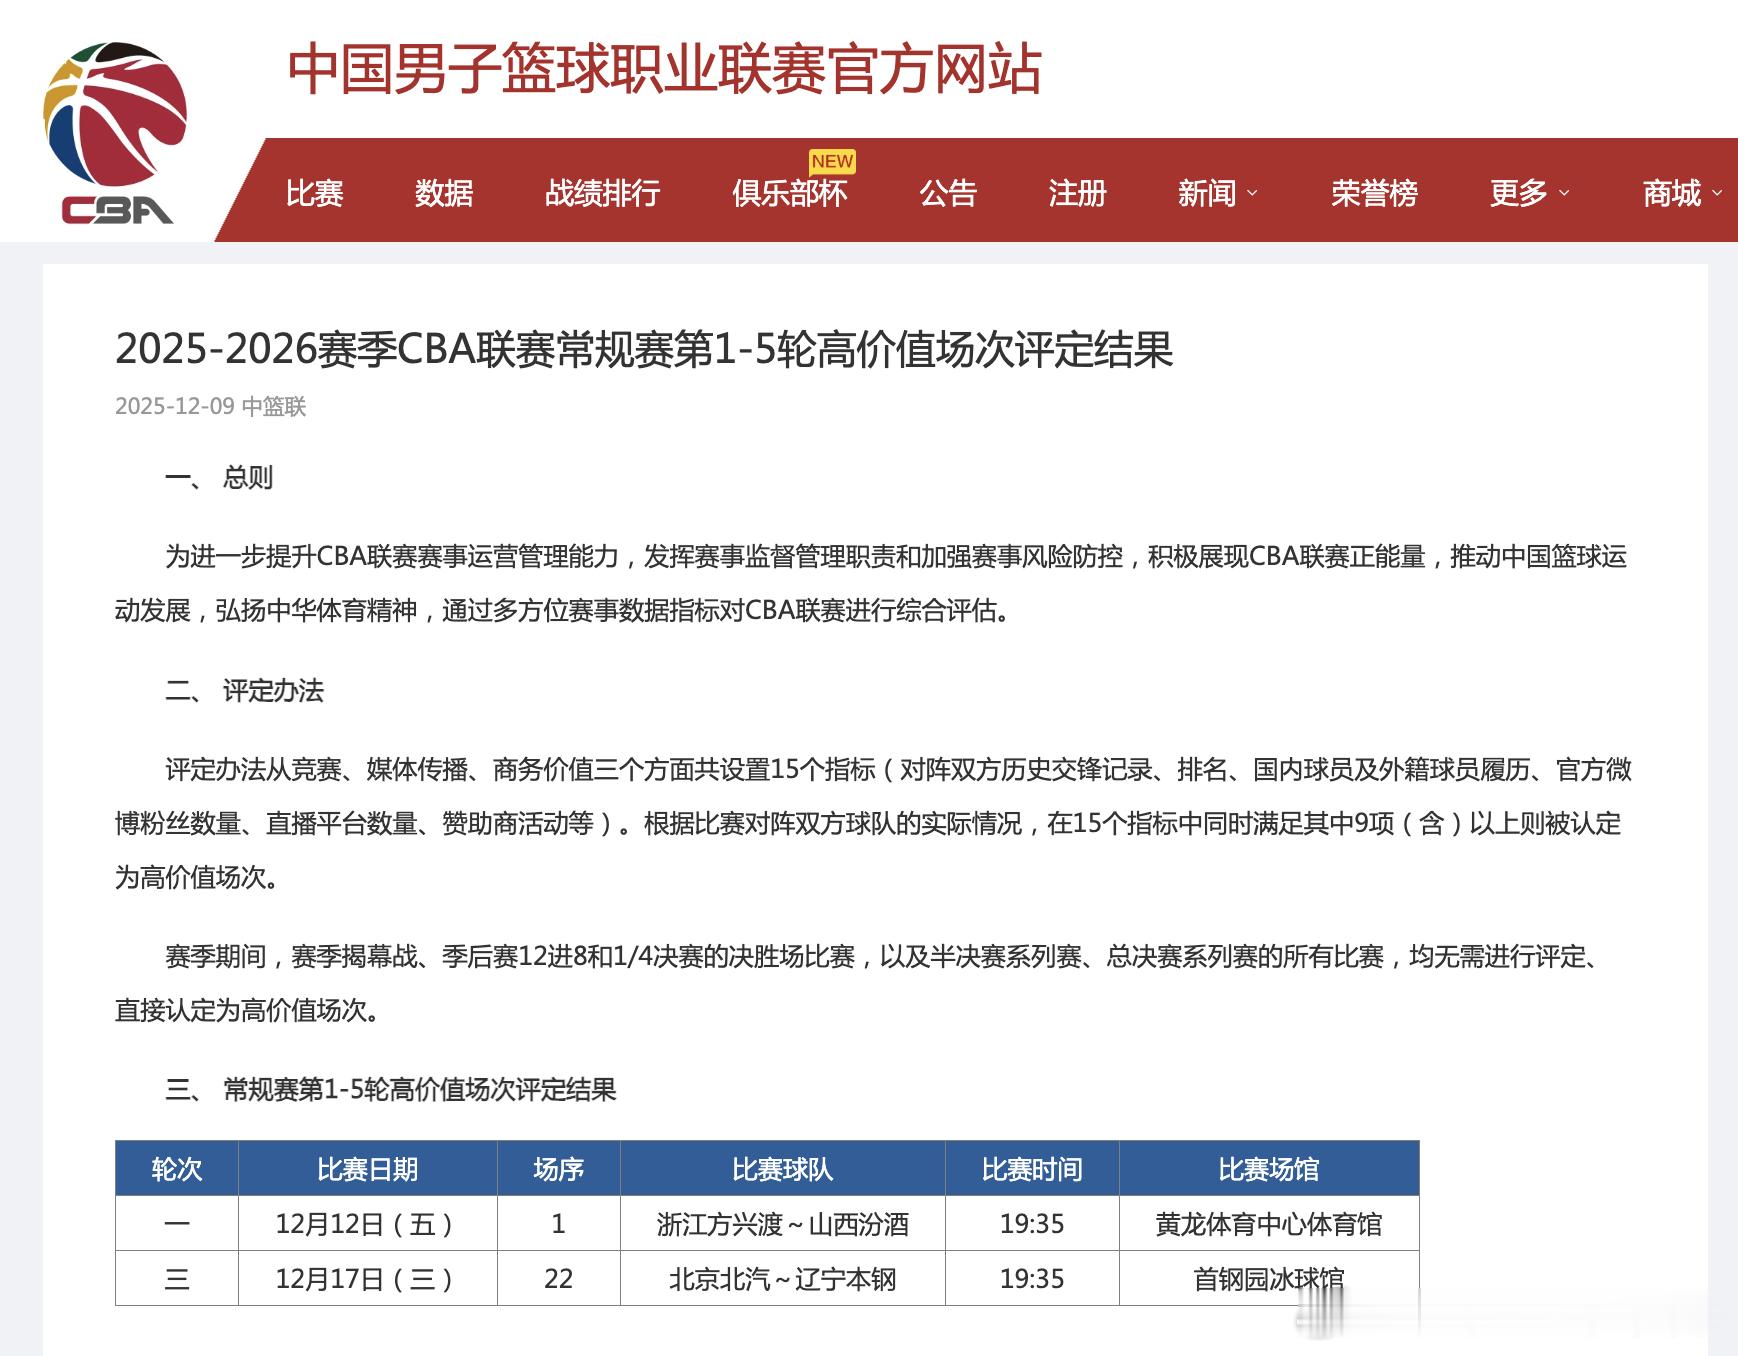Click the 19:35 time in the 北京北汽 row
1738x1356 pixels.
pyautogui.click(x=1032, y=1279)
